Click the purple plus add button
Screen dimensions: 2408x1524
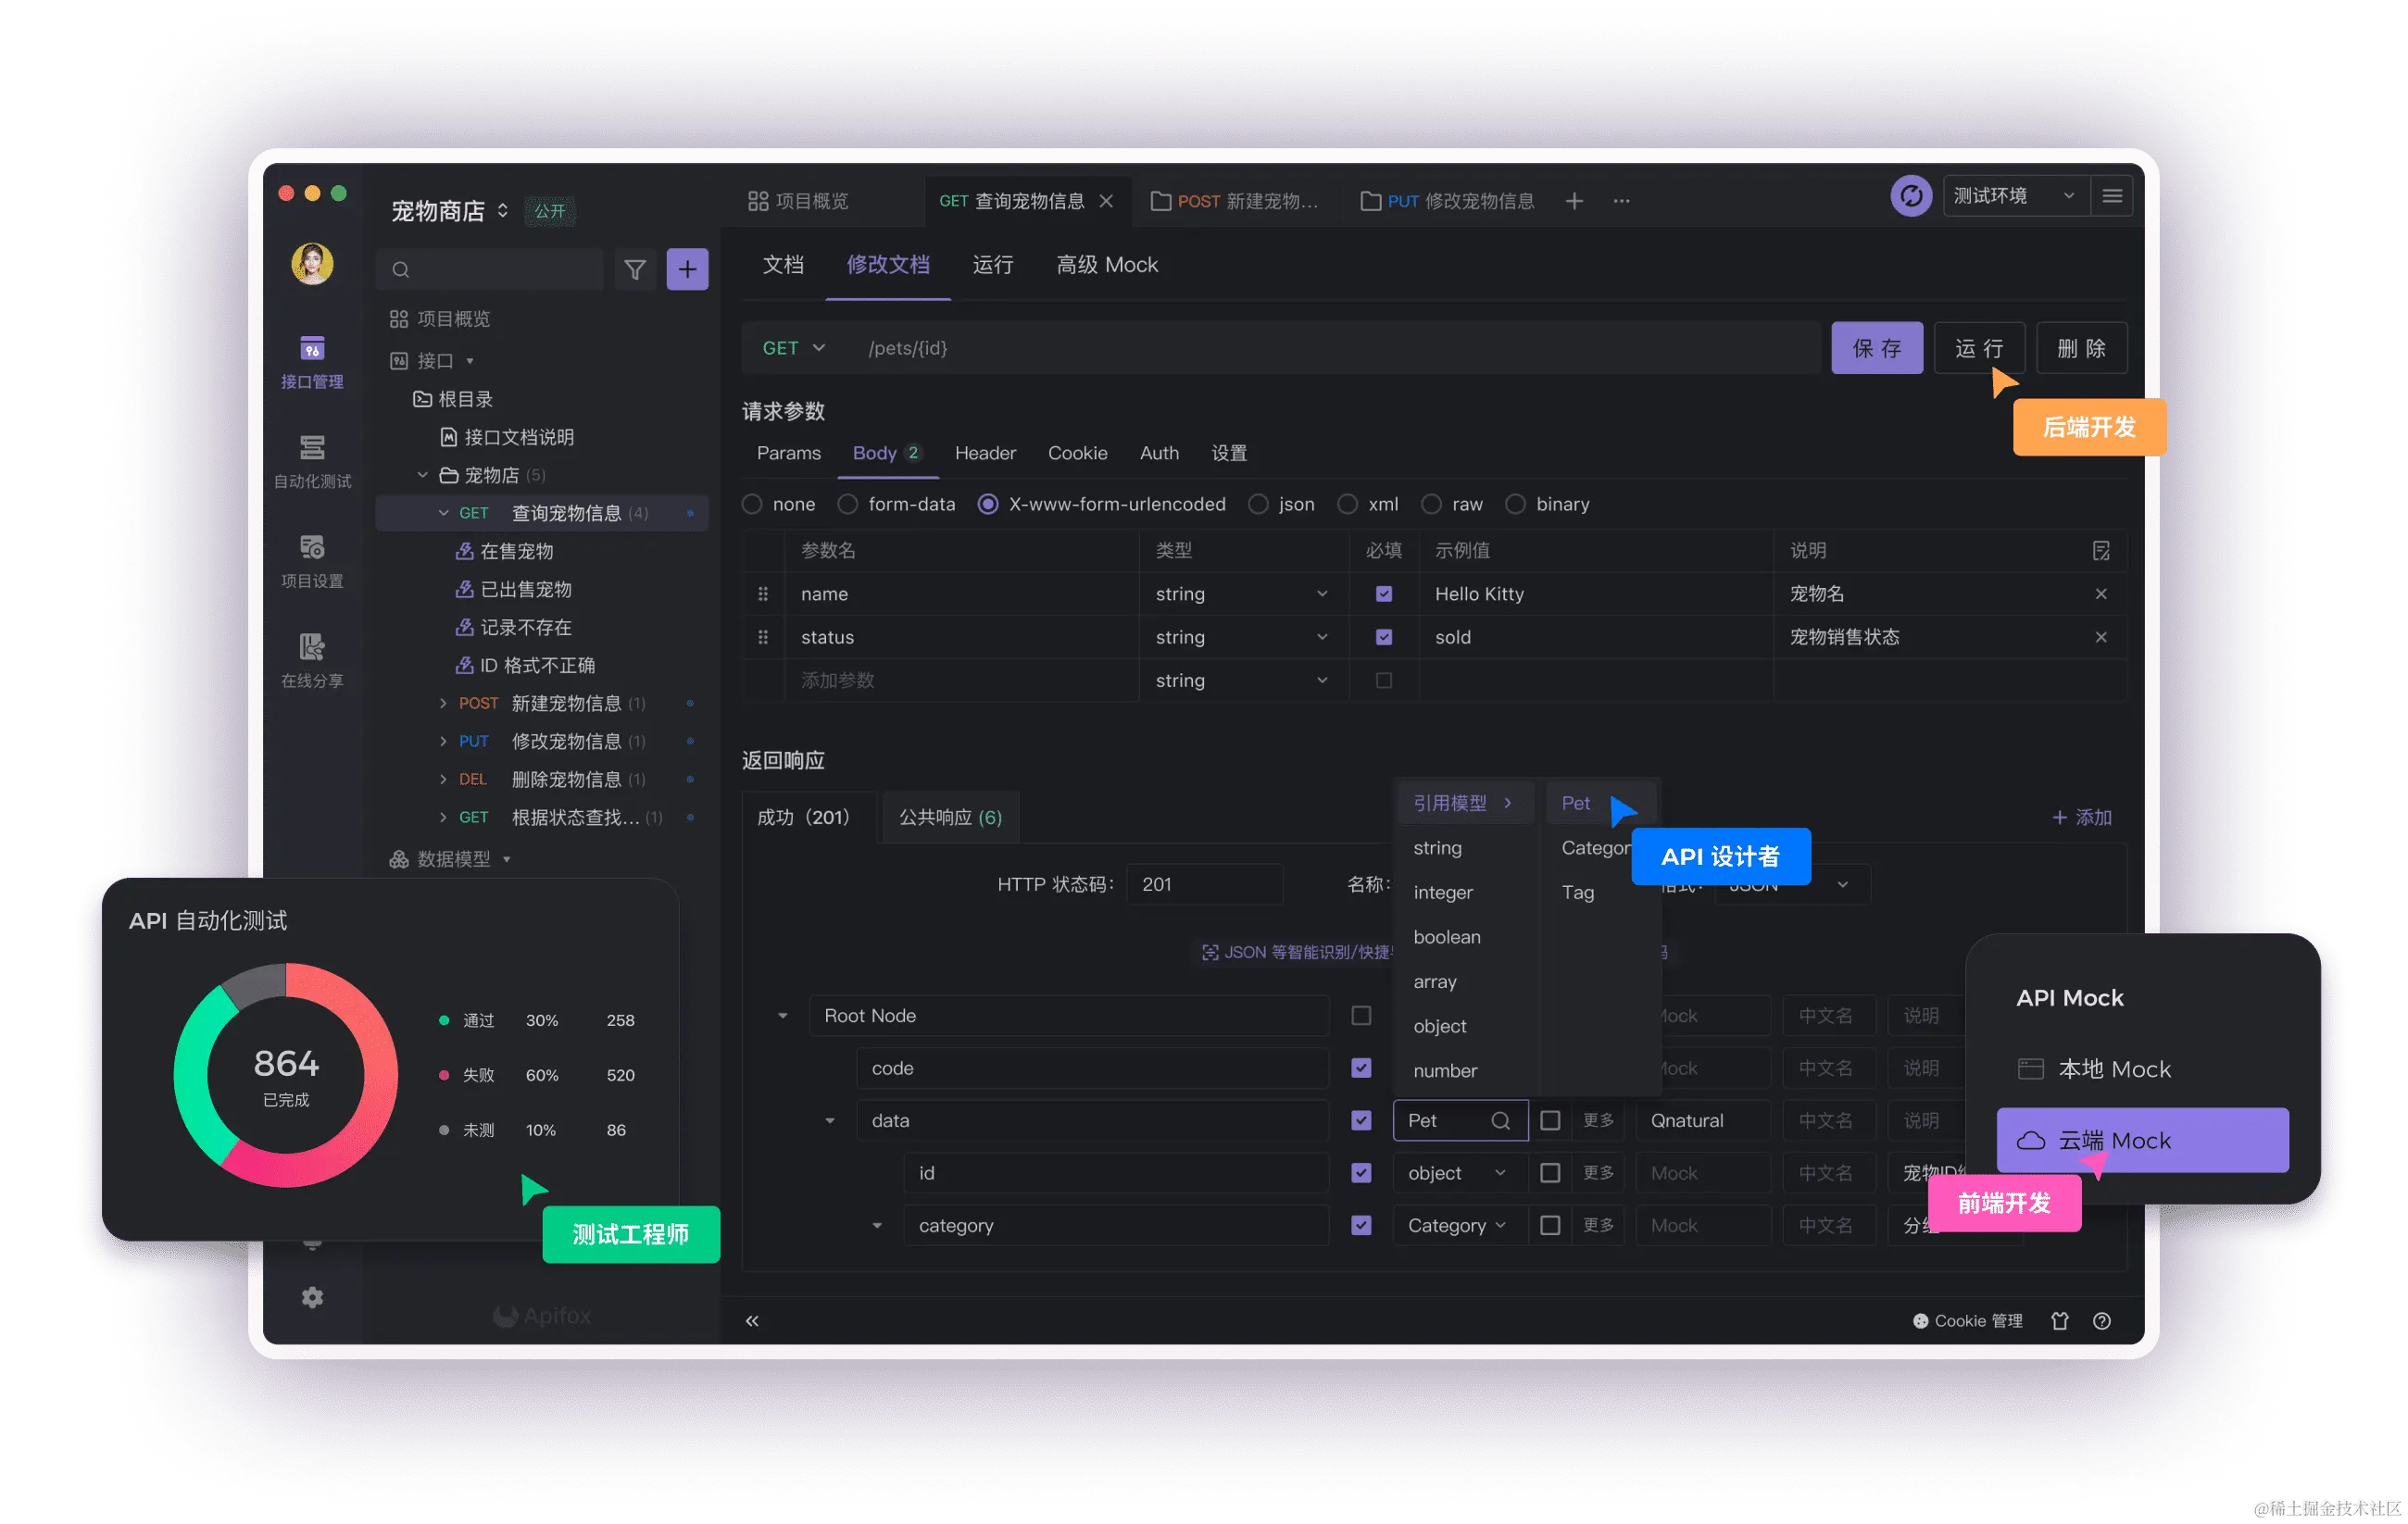pyautogui.click(x=687, y=269)
